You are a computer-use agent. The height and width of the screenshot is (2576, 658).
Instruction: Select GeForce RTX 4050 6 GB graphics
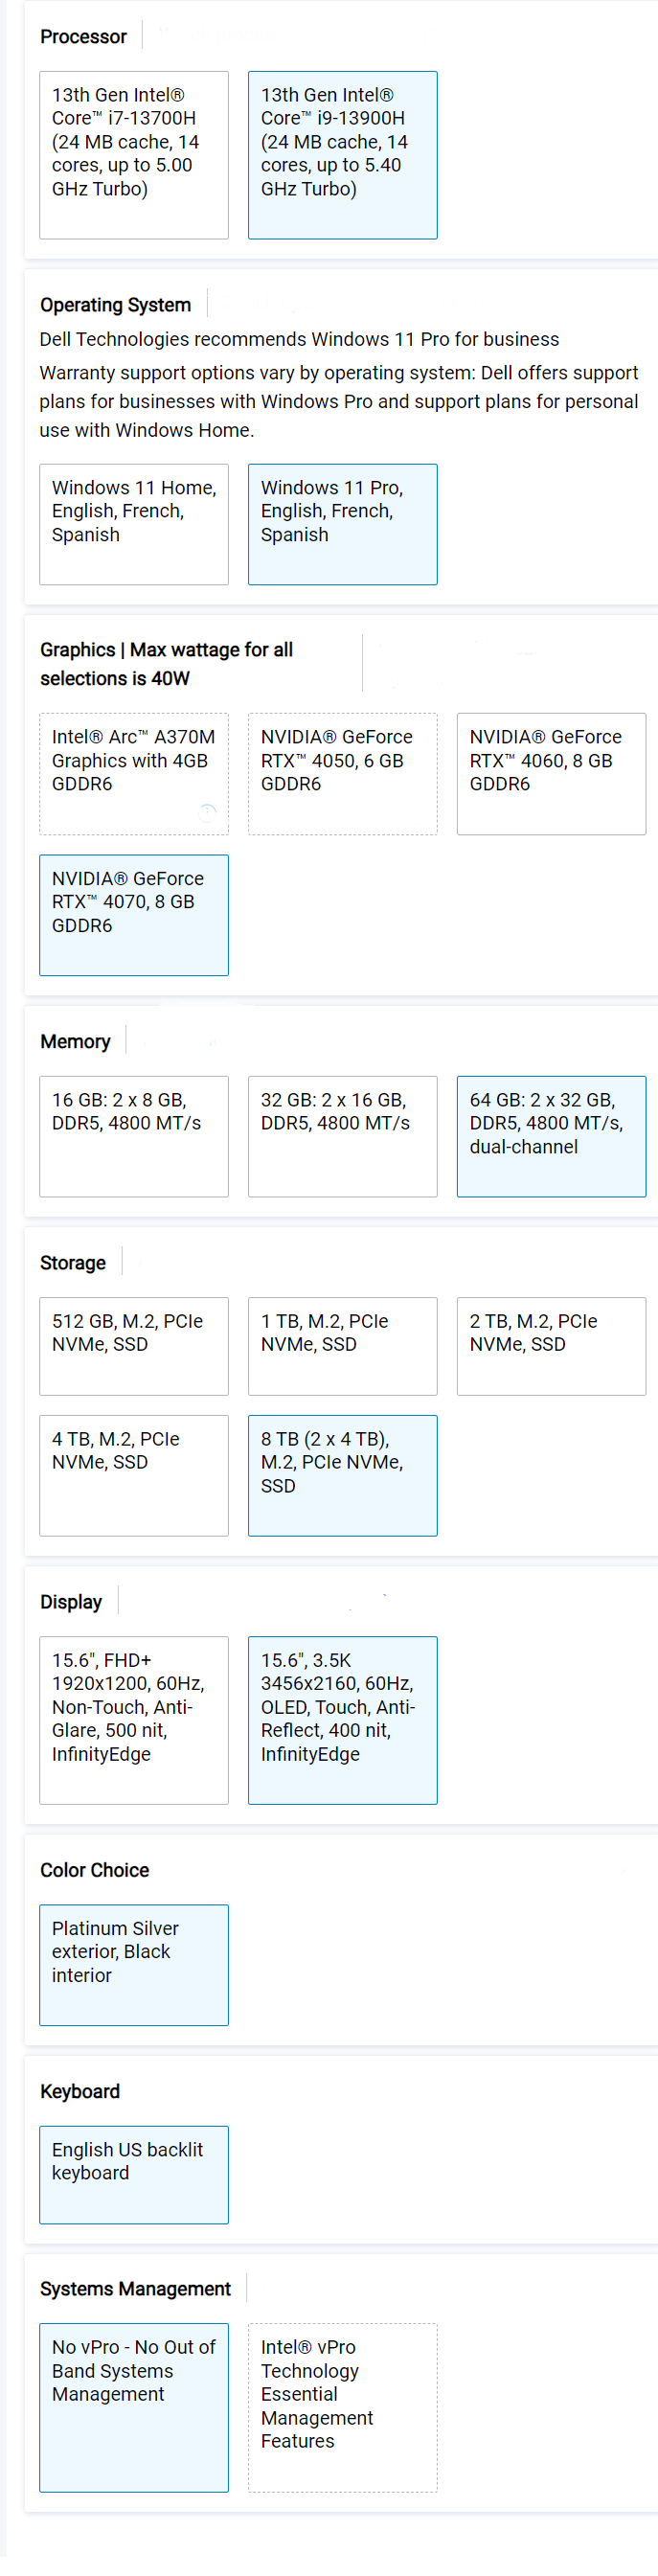342,773
